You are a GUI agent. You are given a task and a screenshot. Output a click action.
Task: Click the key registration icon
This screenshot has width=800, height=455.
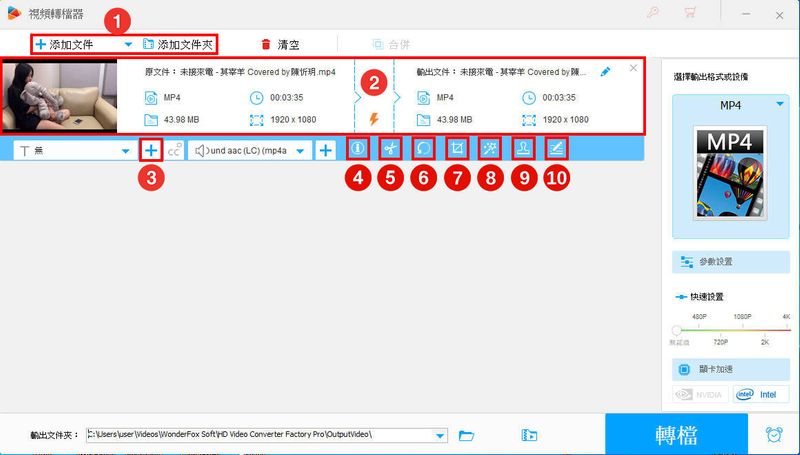click(x=653, y=13)
